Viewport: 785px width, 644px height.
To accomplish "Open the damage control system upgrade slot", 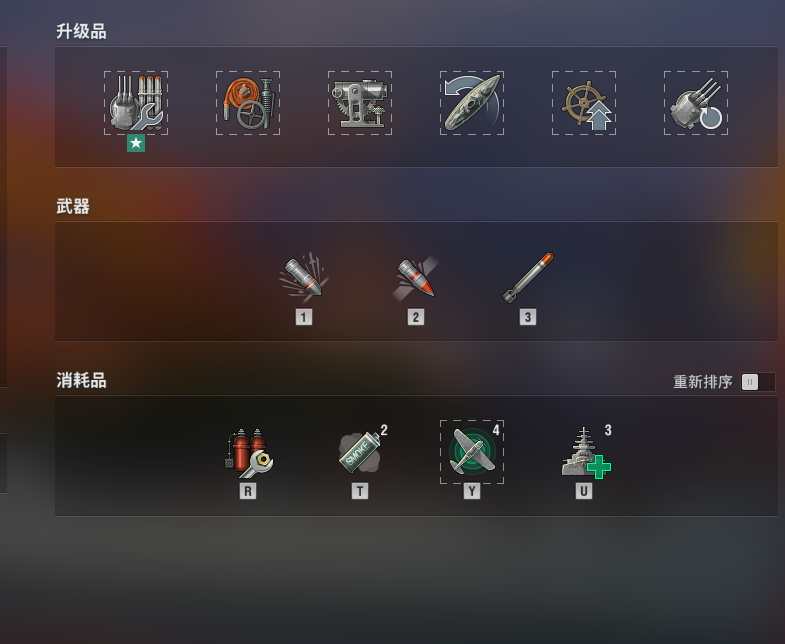I will (248, 103).
